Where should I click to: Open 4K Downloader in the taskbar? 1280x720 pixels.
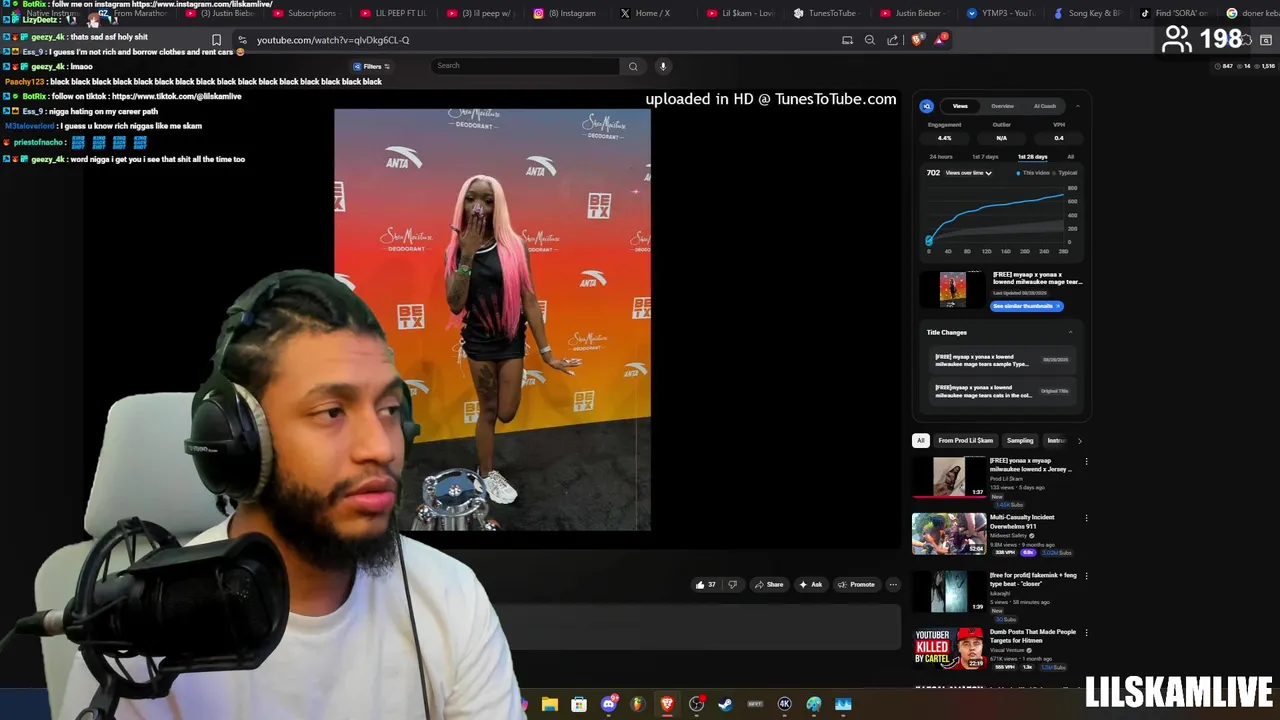pos(785,704)
